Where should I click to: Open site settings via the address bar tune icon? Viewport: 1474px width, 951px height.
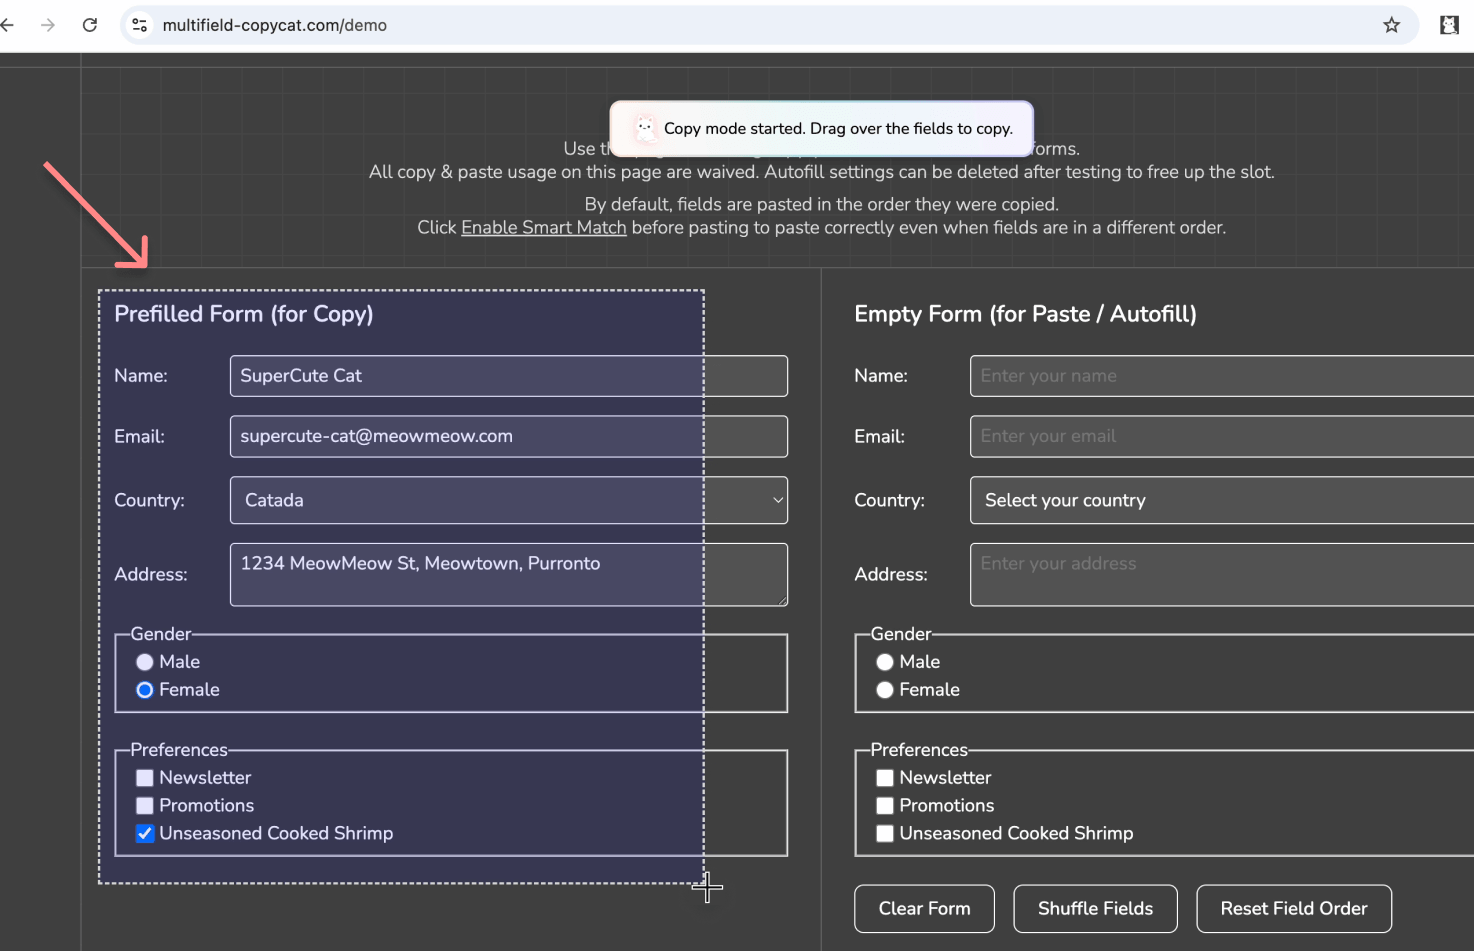click(139, 24)
